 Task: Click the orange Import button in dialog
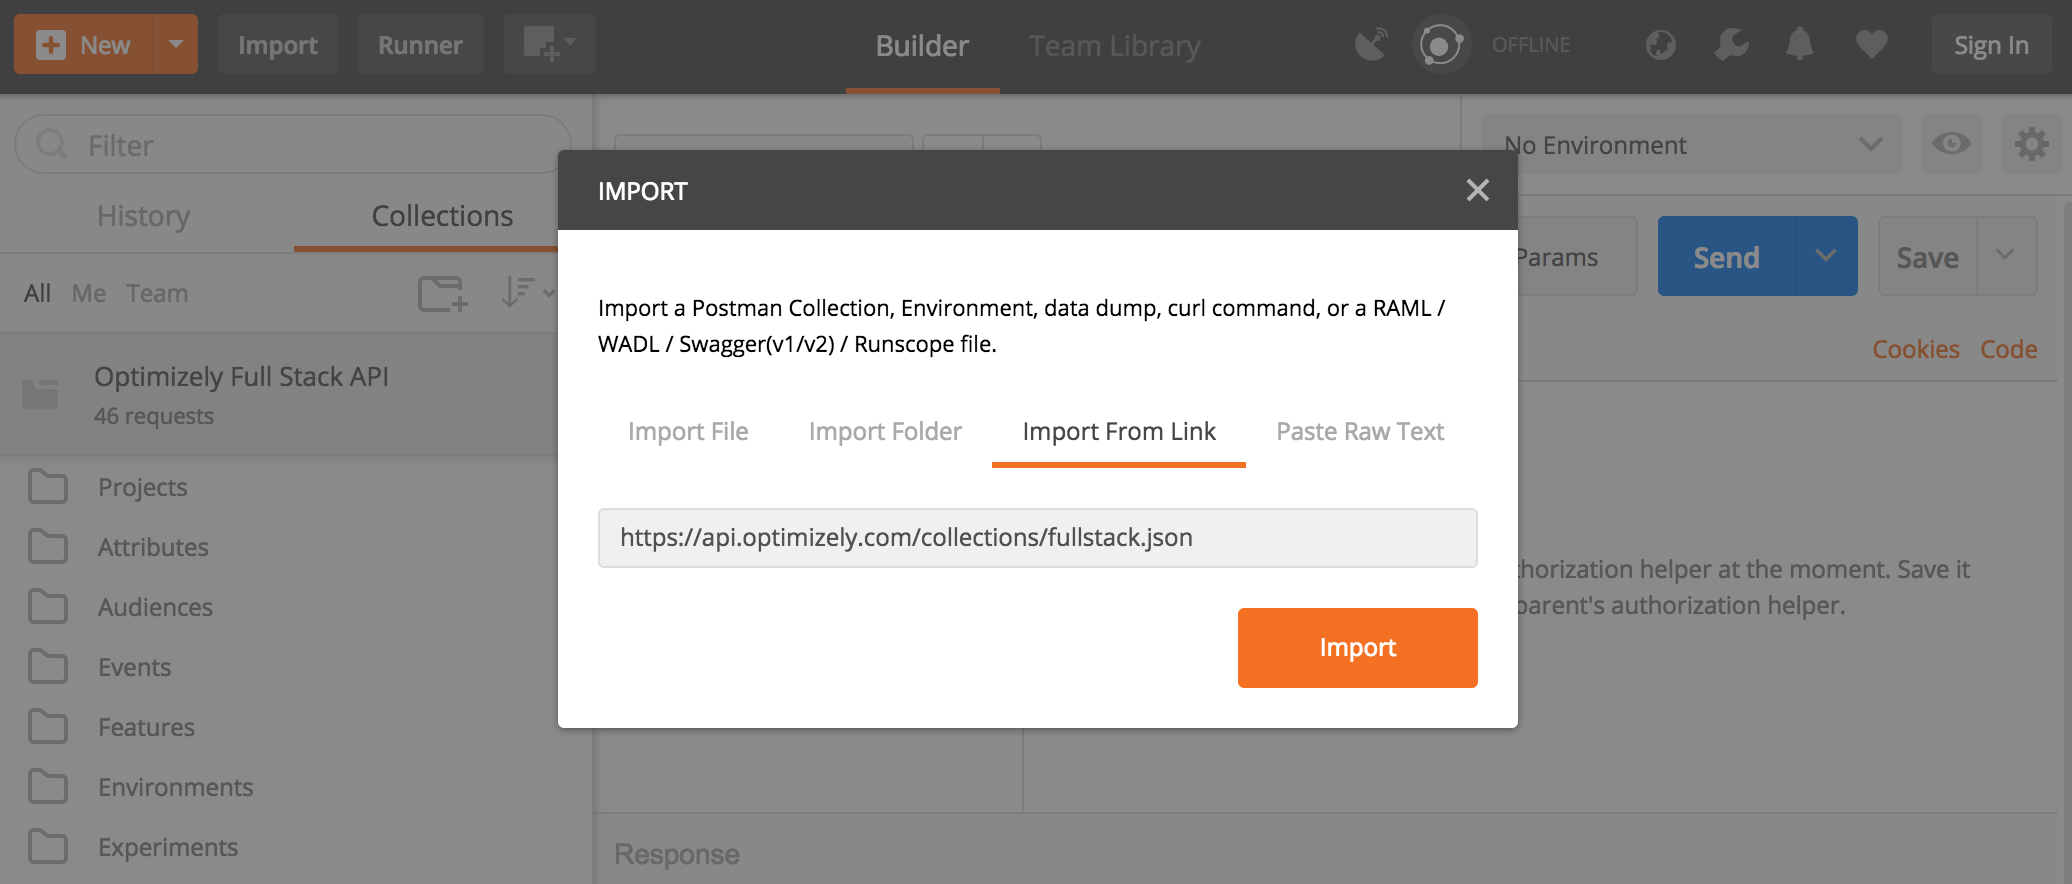[1357, 647]
